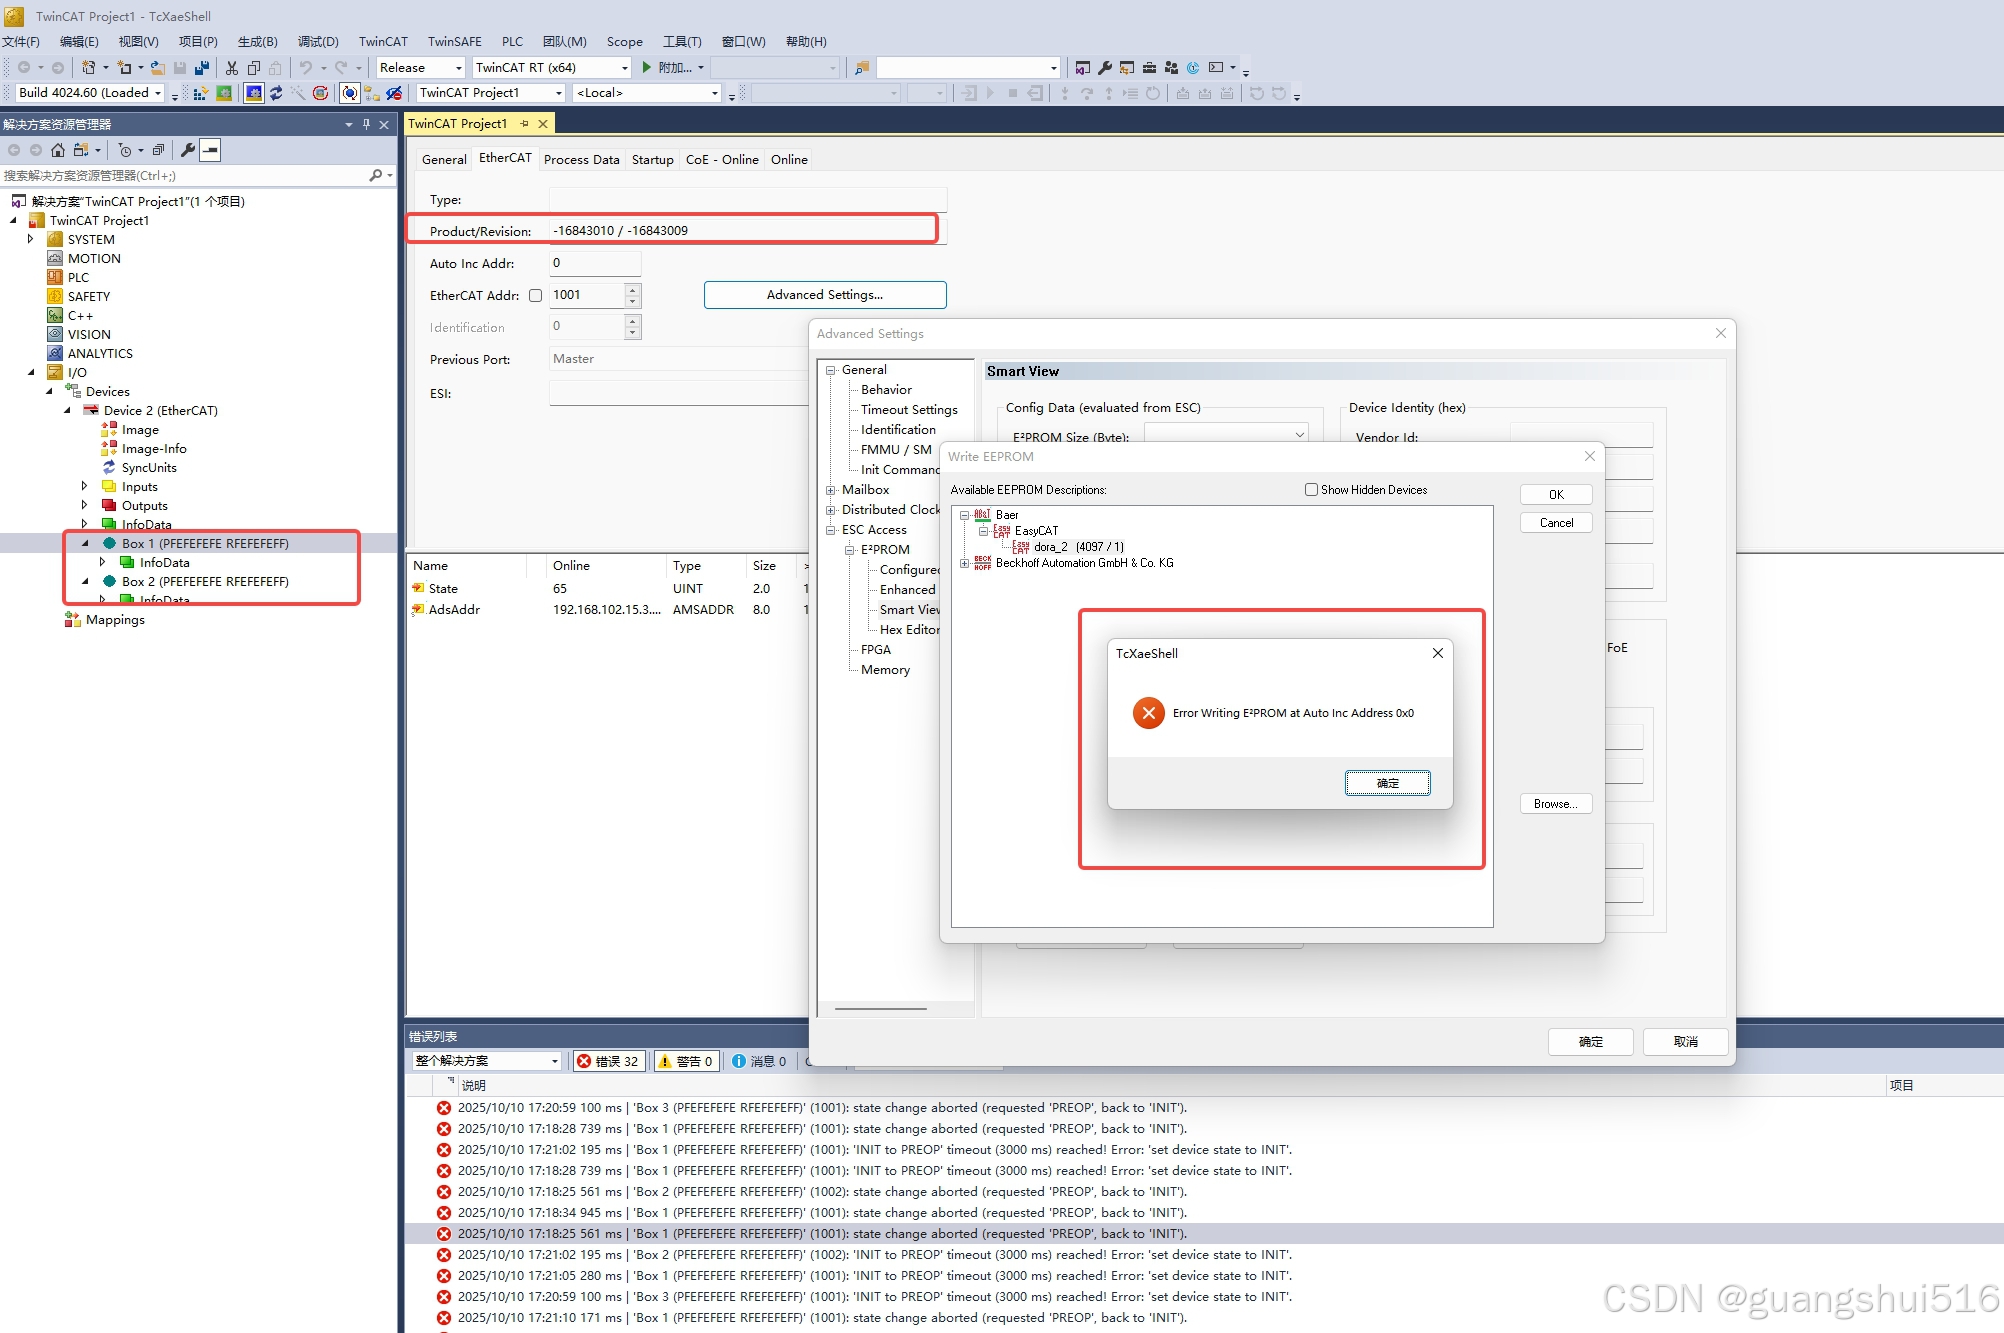Click the Home icon in Solution Explorer
Screen dimensions: 2004x1333
[x=57, y=150]
